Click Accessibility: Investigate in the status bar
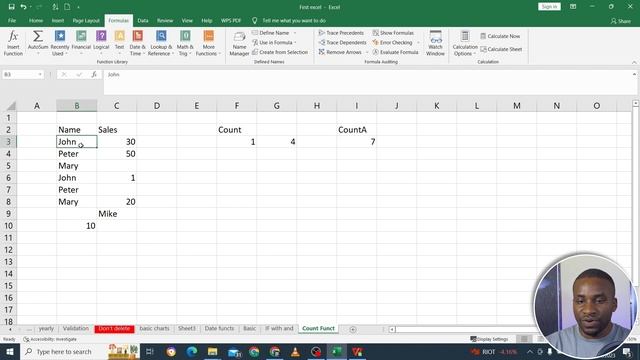The width and height of the screenshot is (640, 360). click(x=50, y=339)
